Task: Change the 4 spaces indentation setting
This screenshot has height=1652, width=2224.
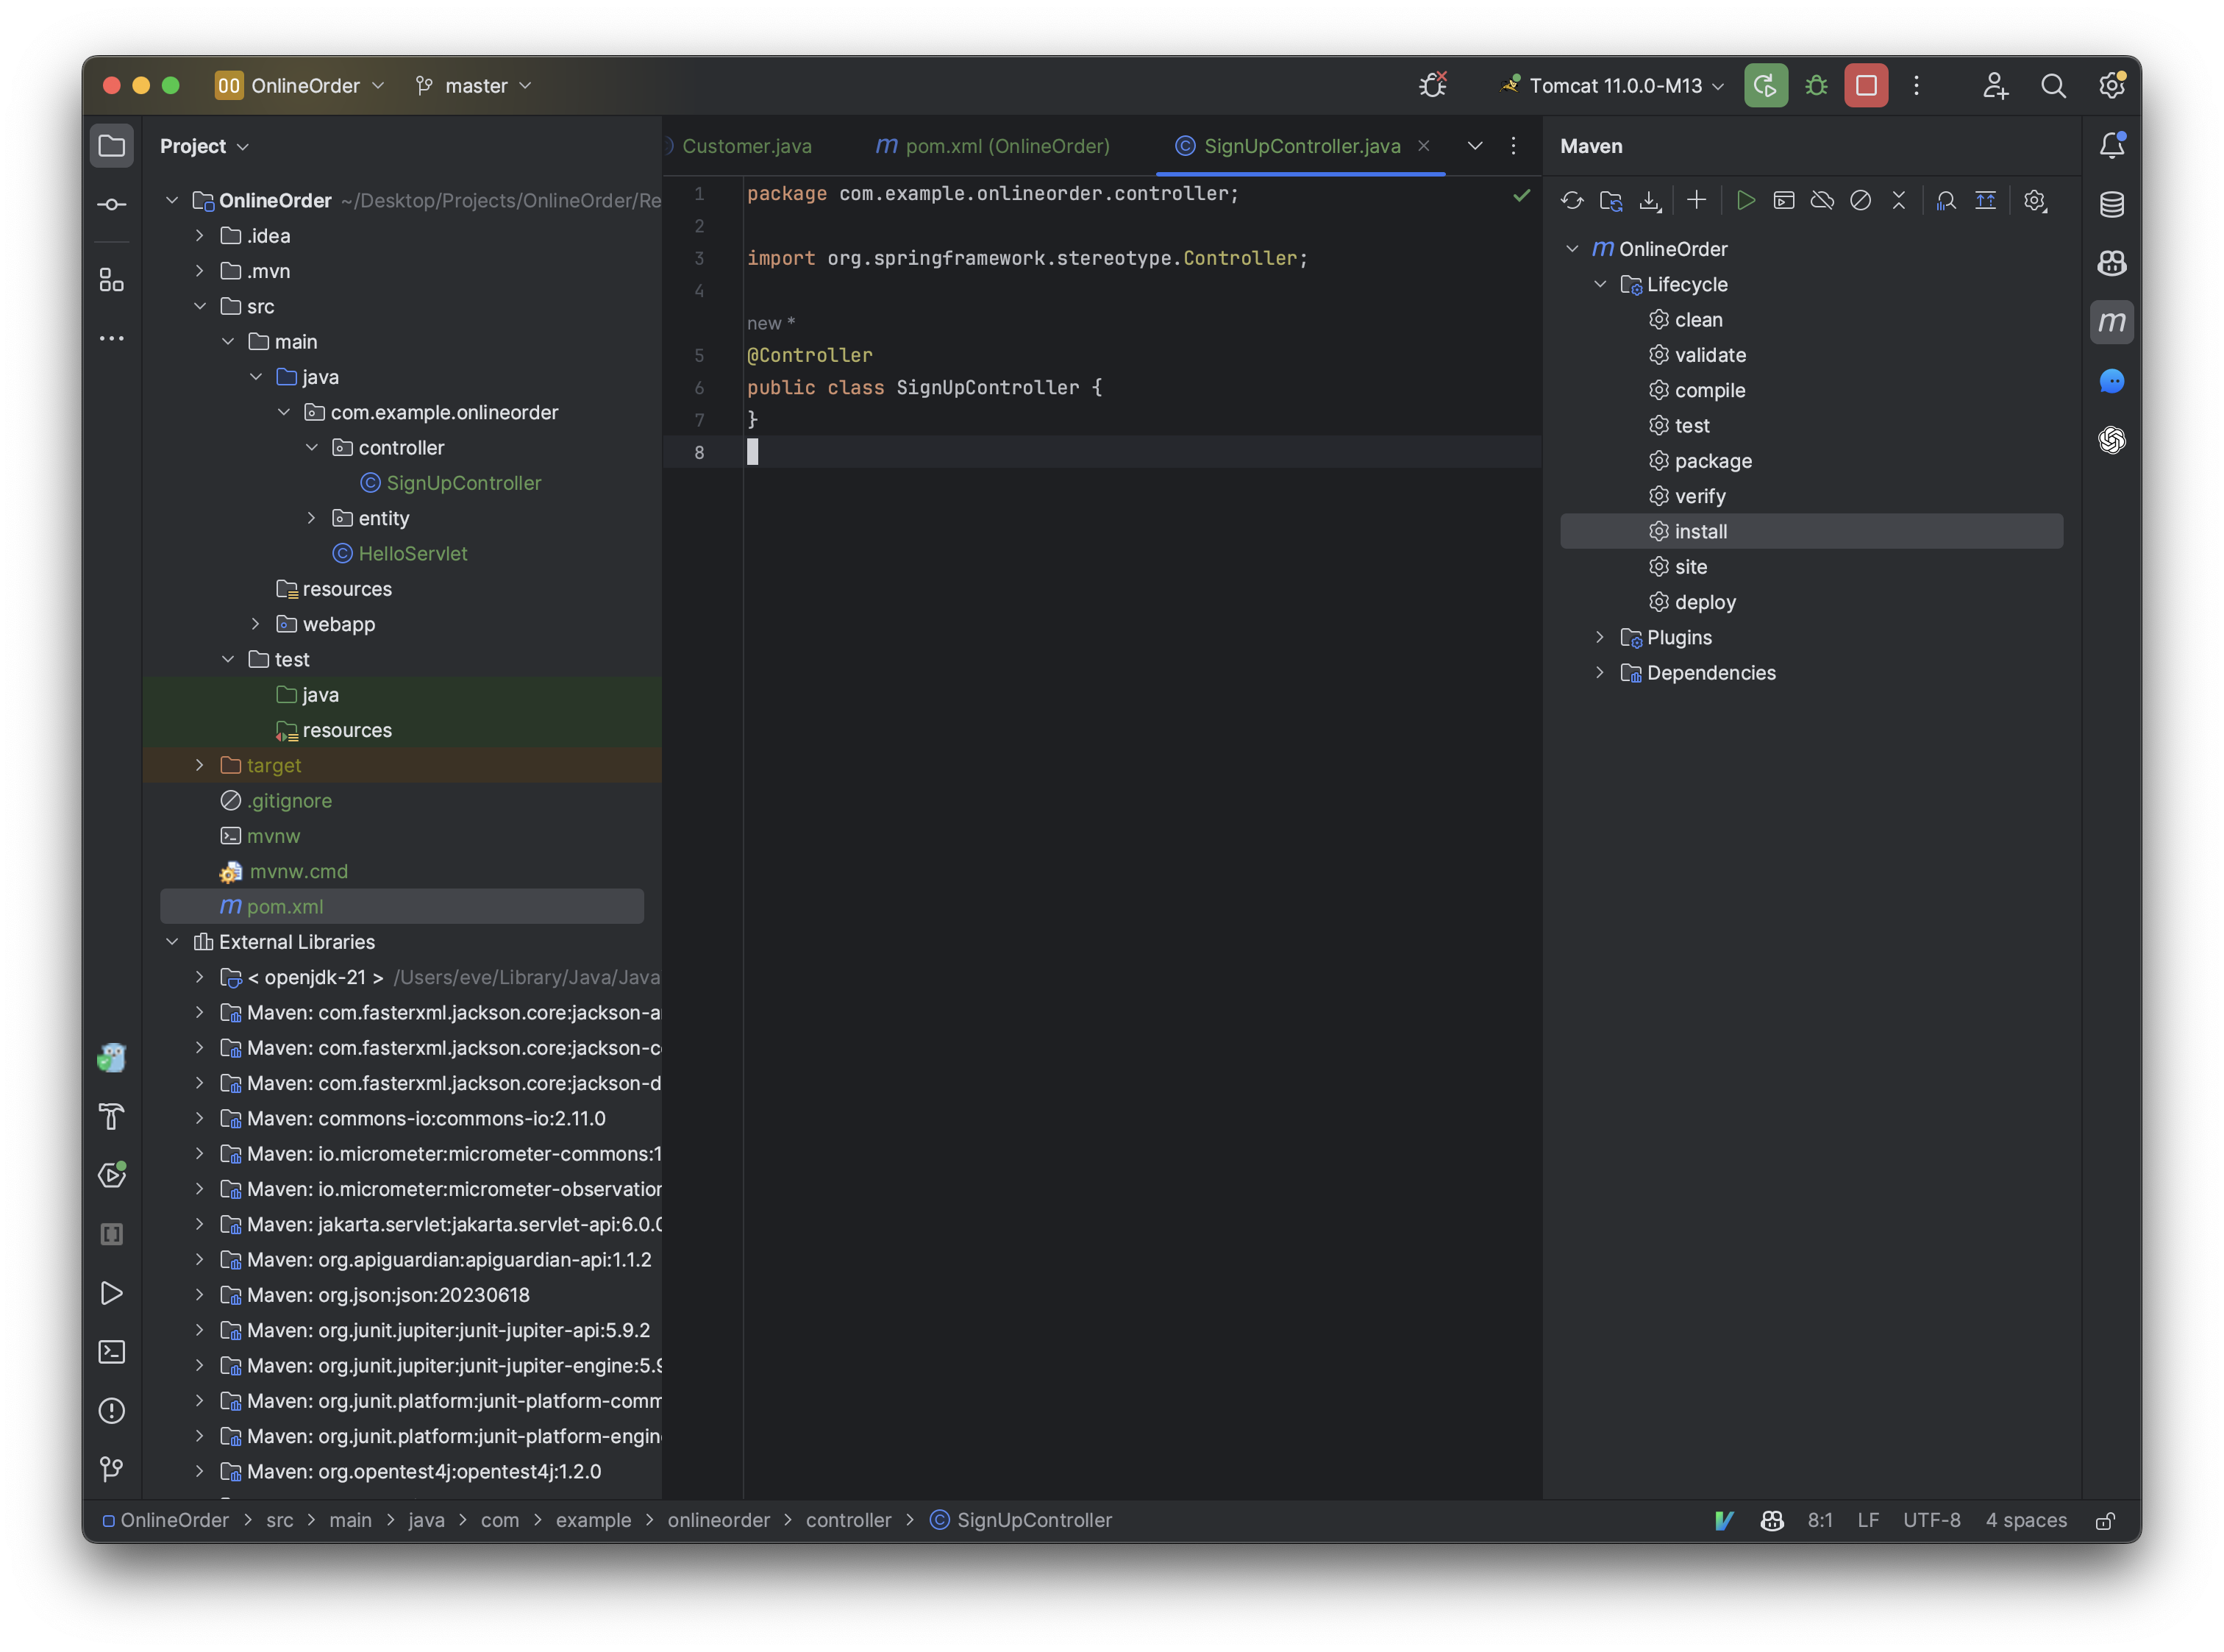Action: click(x=2025, y=1520)
